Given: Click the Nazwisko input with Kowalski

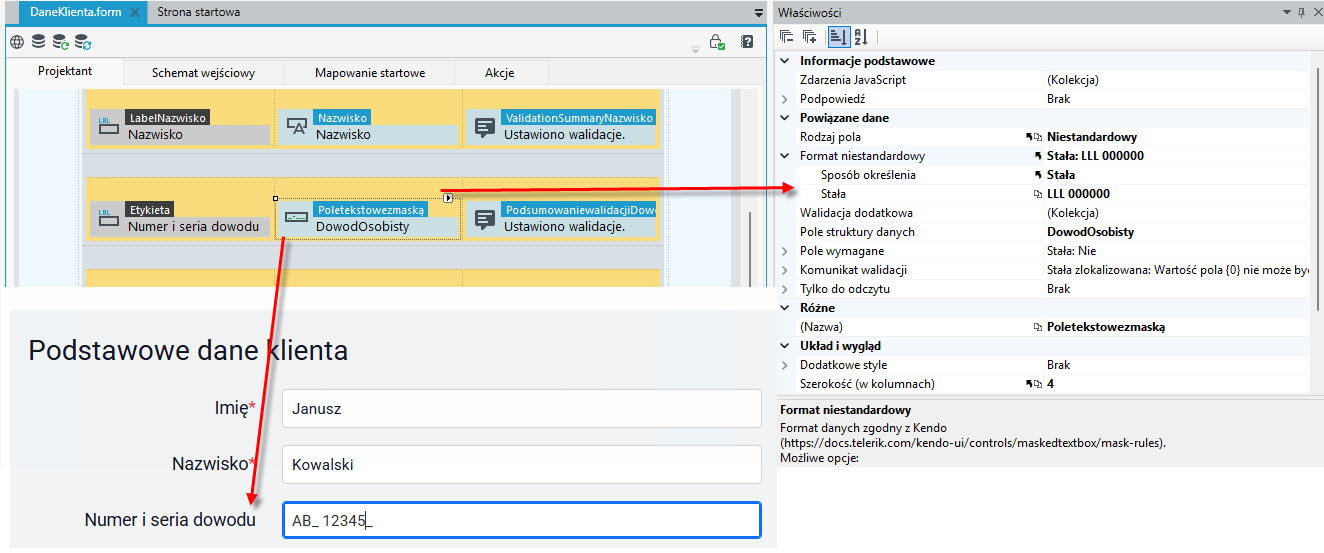Looking at the screenshot, I should pos(522,464).
